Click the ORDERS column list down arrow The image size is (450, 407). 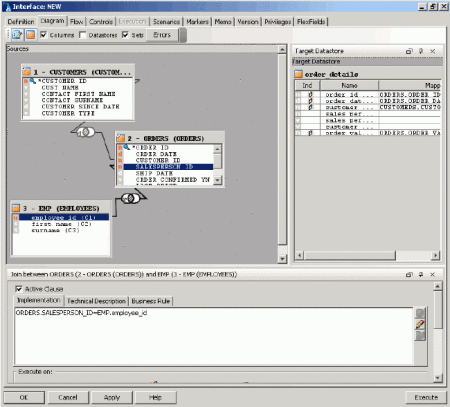point(217,180)
